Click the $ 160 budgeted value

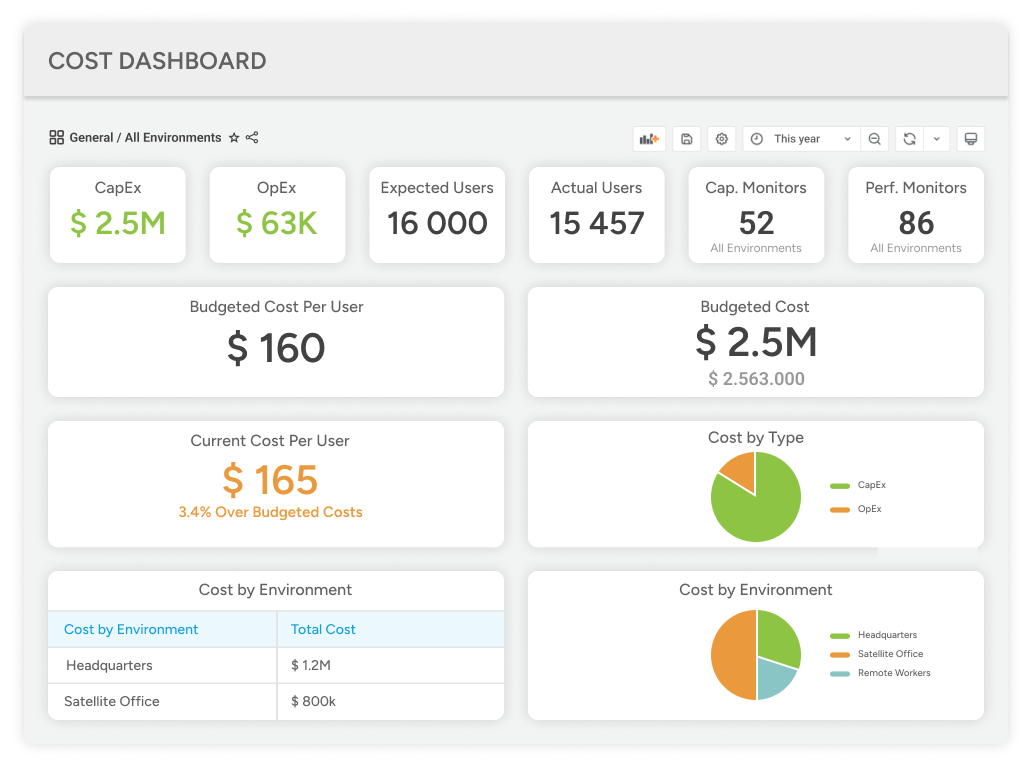click(276, 347)
